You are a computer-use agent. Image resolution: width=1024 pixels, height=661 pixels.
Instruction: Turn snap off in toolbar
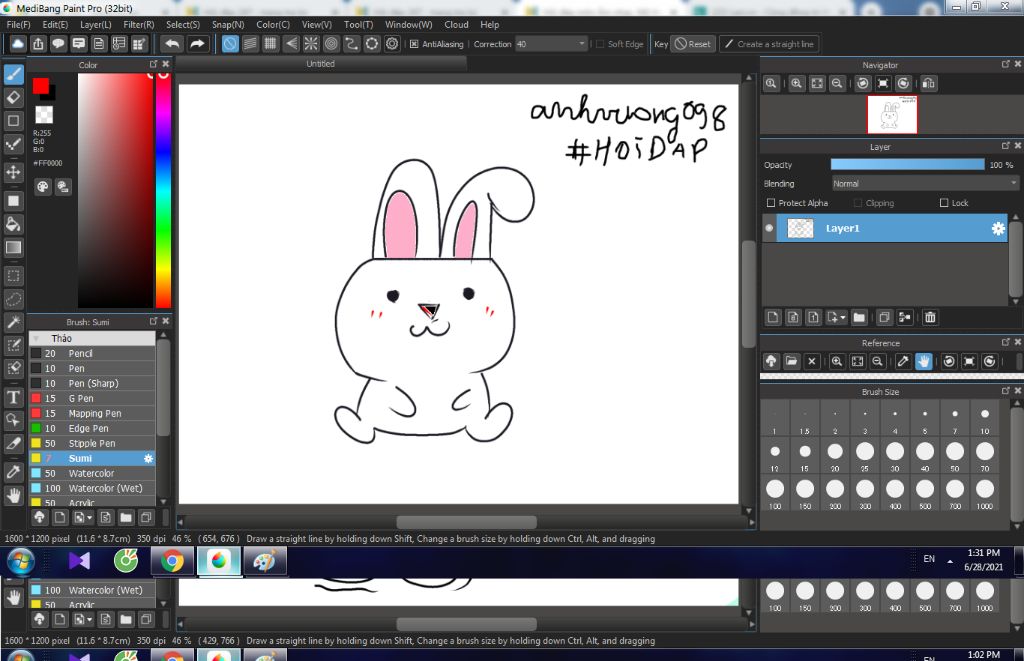point(230,44)
